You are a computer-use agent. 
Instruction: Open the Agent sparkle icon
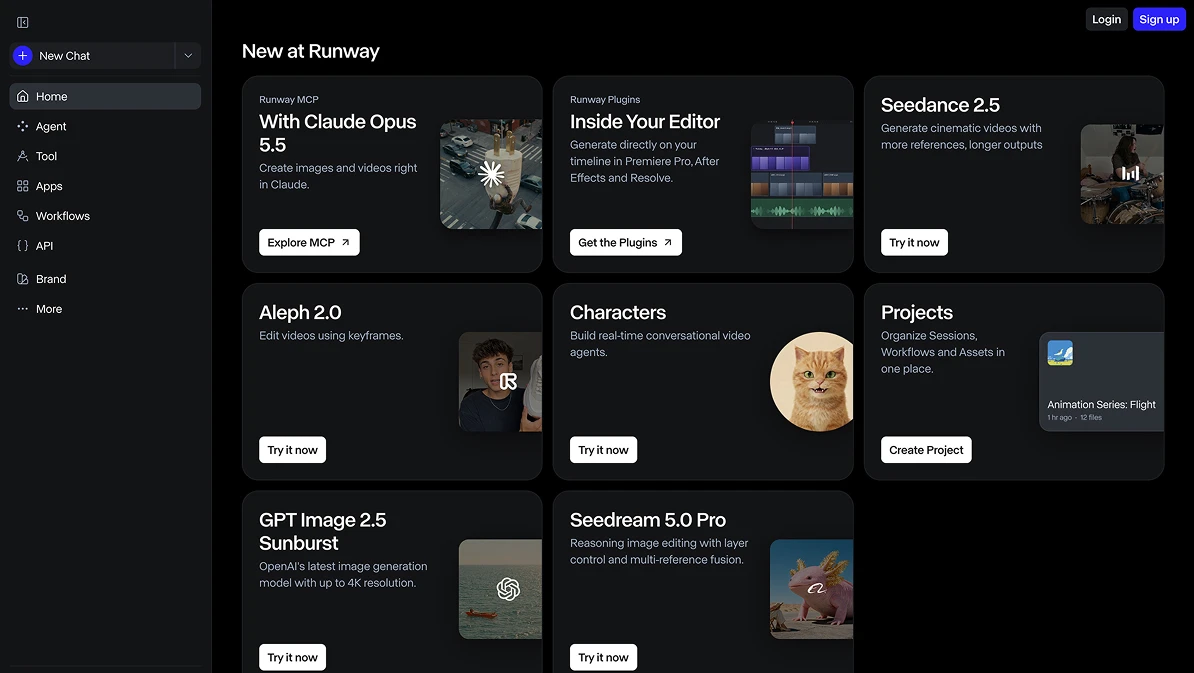click(23, 126)
